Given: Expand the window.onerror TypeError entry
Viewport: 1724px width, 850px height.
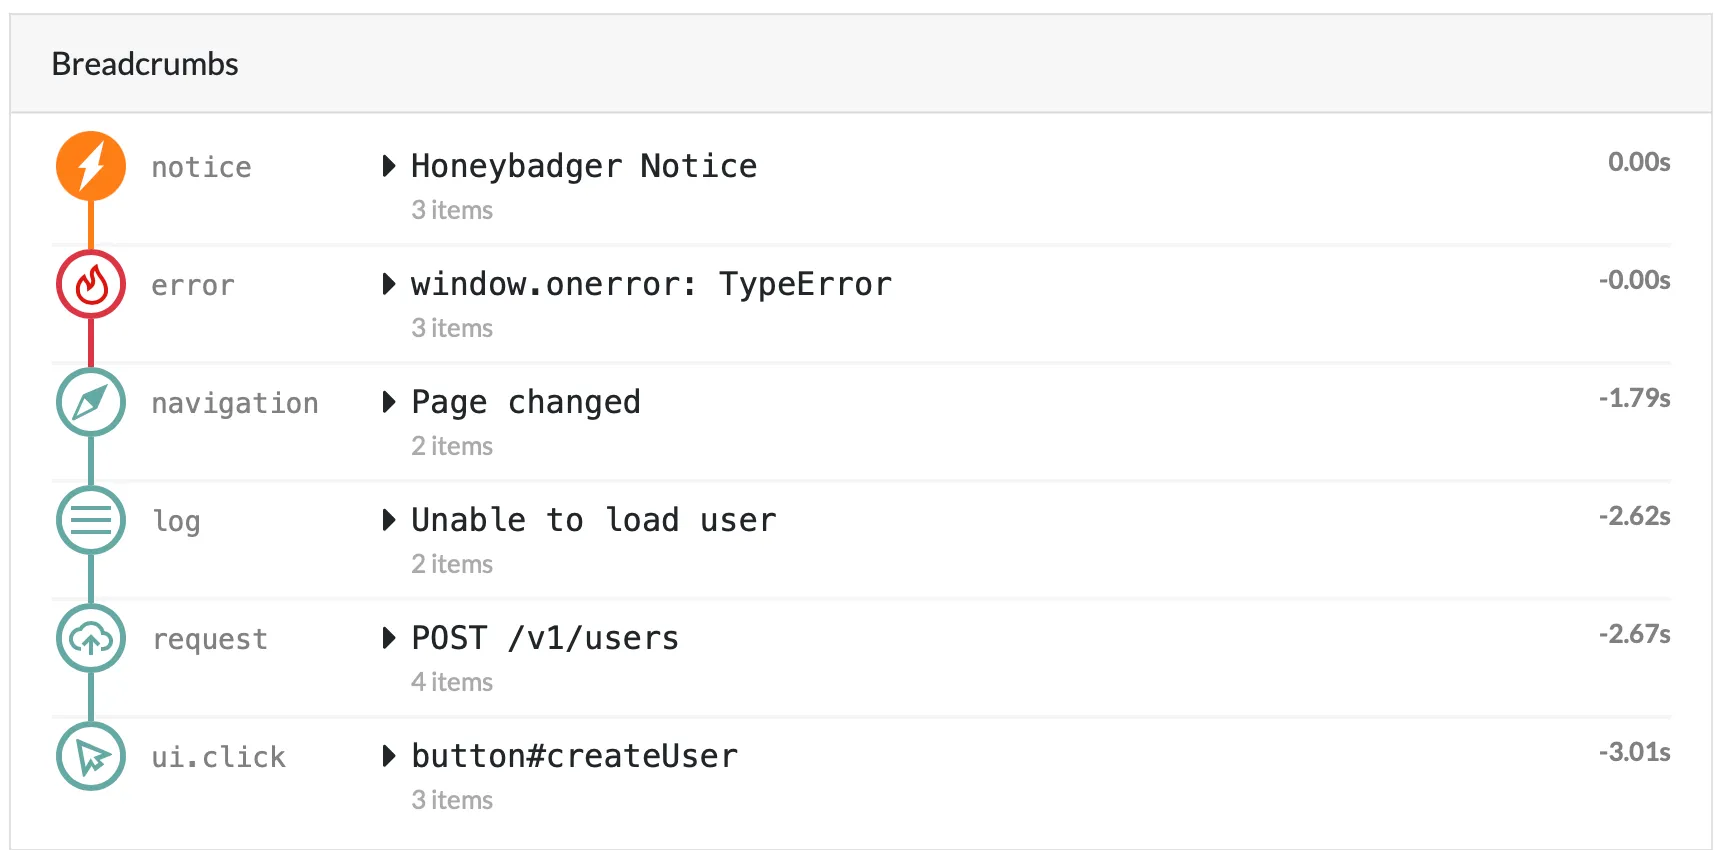Looking at the screenshot, I should [651, 284].
